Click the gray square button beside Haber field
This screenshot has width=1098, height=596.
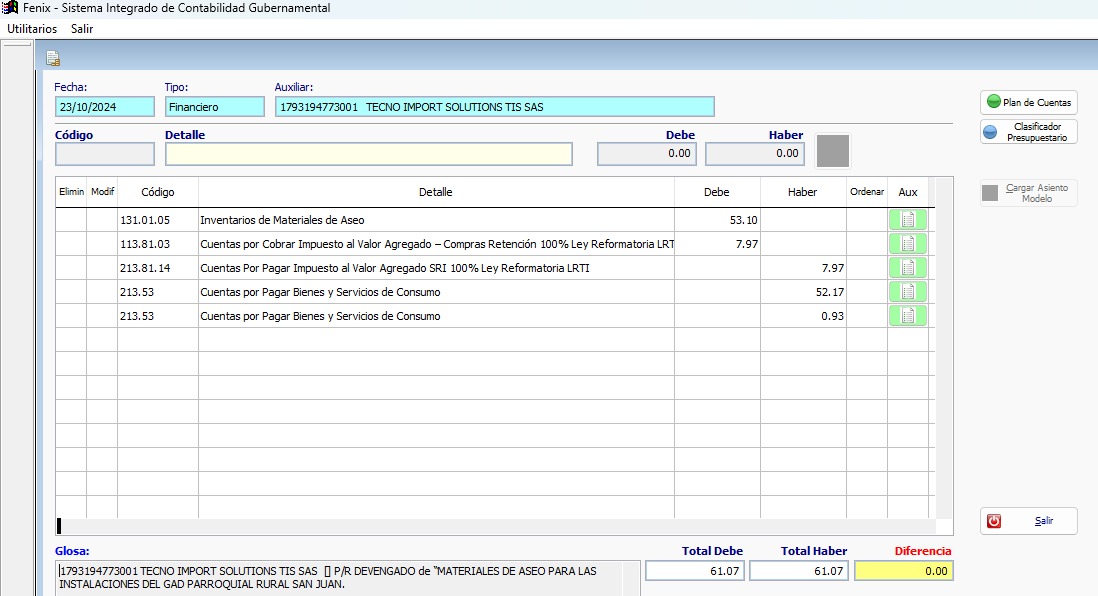click(x=833, y=151)
